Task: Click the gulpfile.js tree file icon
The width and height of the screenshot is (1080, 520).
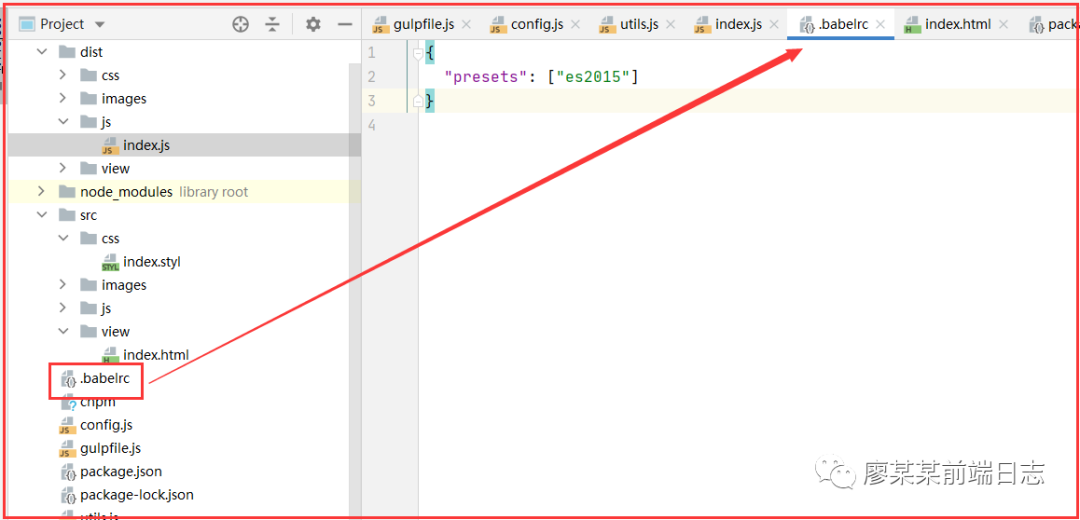Action: click(x=68, y=449)
